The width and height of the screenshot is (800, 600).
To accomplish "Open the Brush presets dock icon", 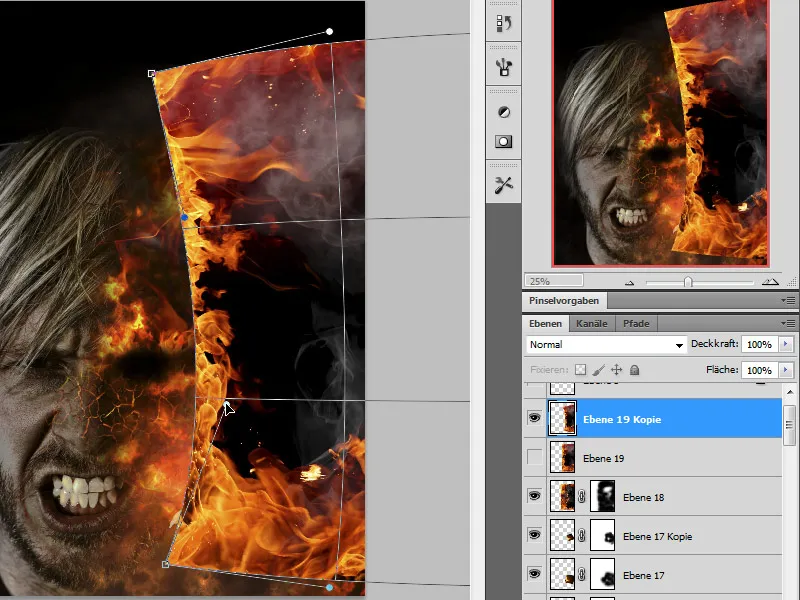I will (504, 67).
